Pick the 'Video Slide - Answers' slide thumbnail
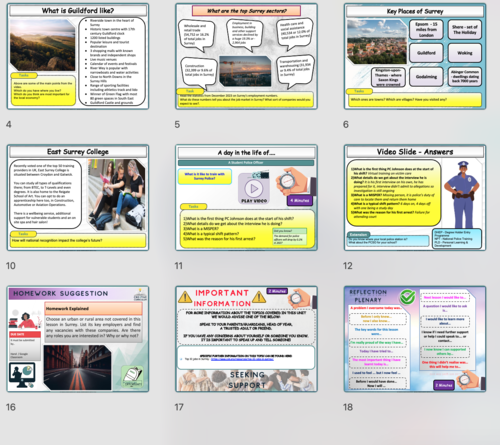Viewport: 500px width, 445px height. 415,198
